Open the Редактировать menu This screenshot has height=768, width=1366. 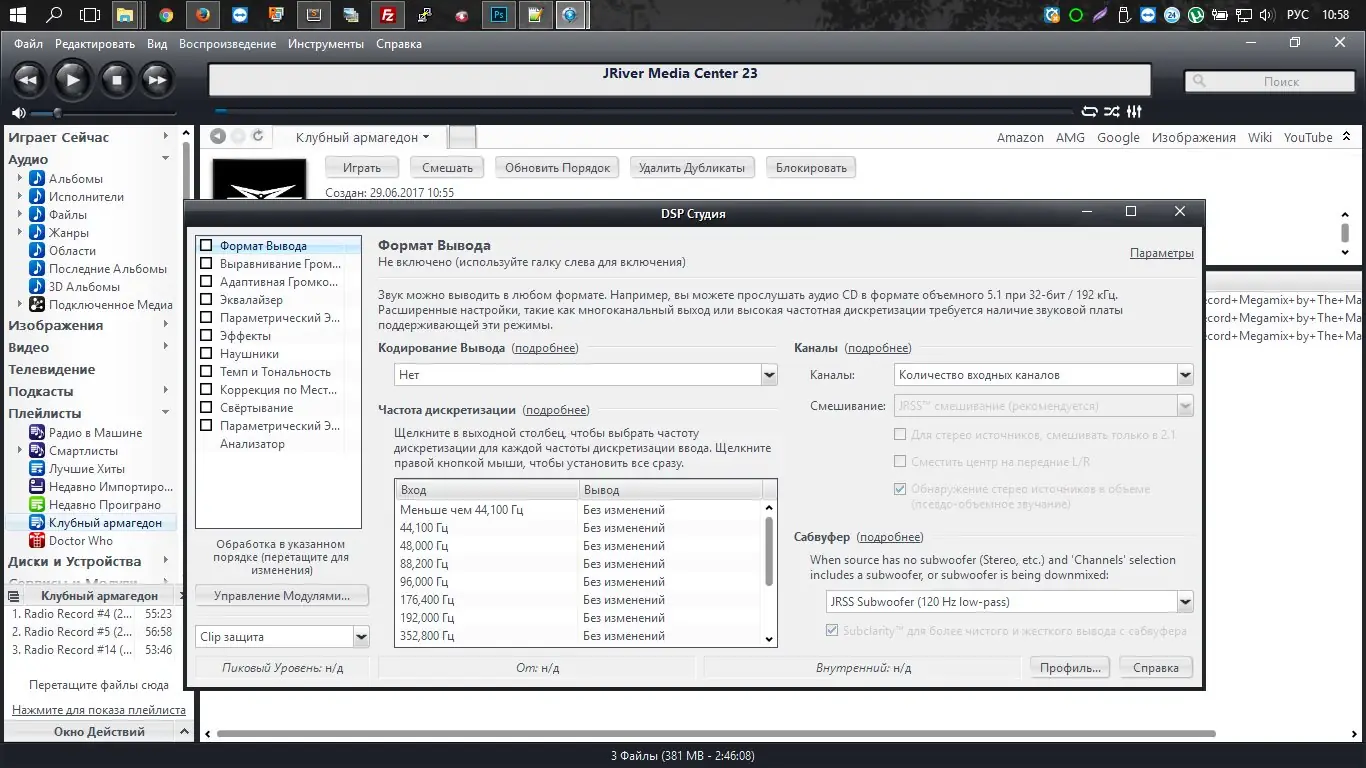point(95,44)
